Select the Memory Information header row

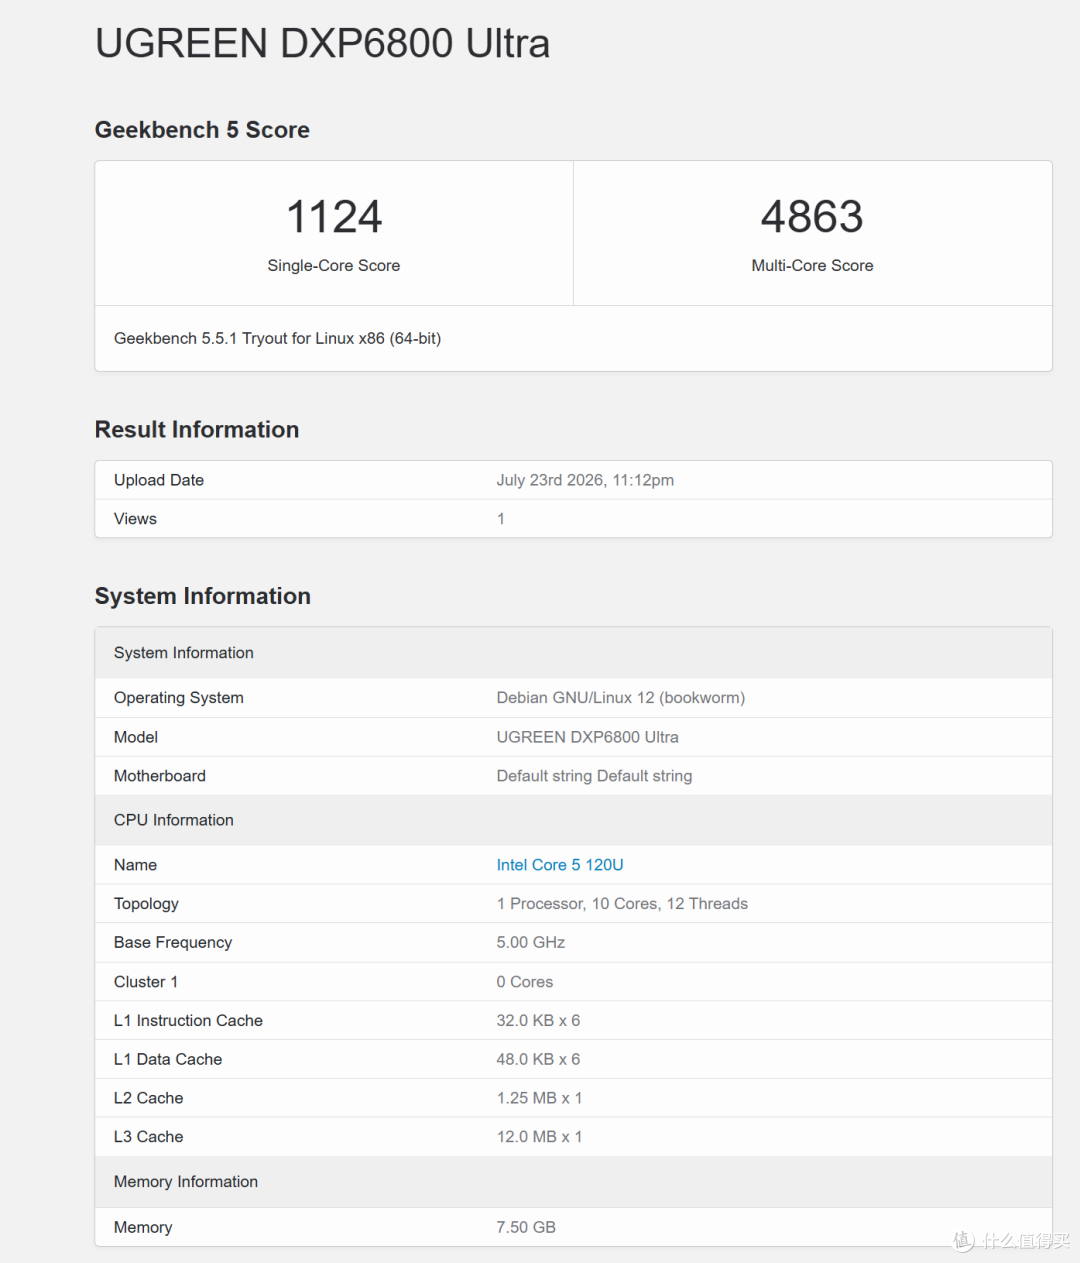[x=573, y=1182]
